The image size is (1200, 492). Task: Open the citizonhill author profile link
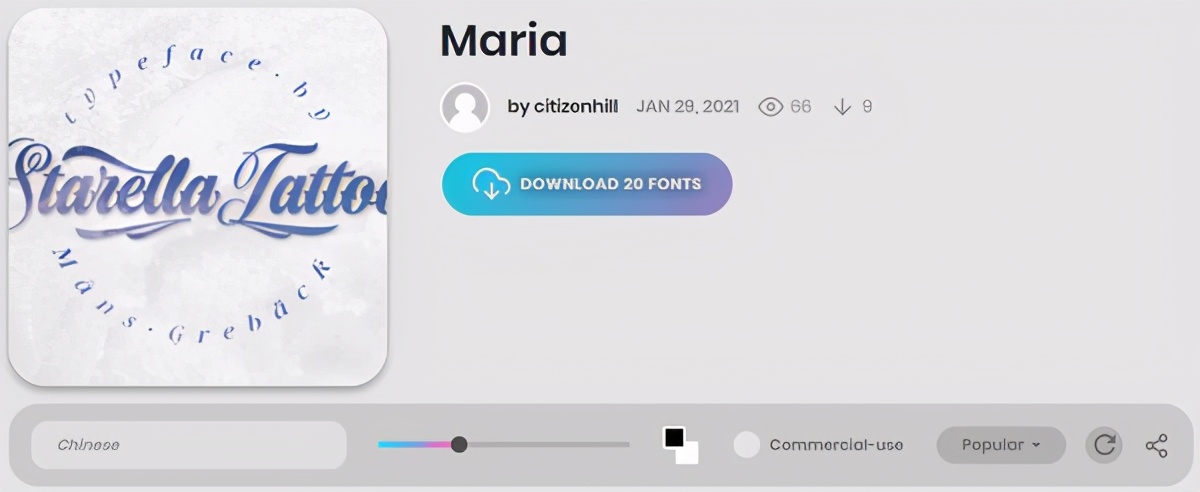563,107
